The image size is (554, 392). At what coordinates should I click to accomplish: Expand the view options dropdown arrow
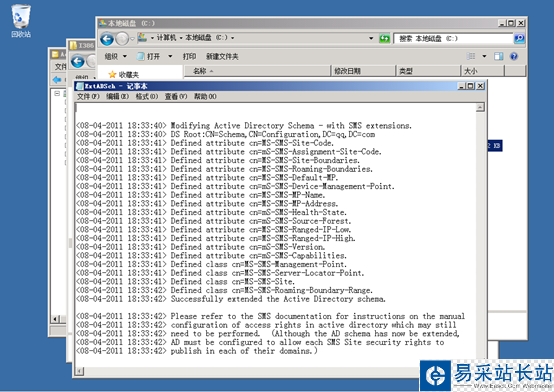tap(484, 56)
